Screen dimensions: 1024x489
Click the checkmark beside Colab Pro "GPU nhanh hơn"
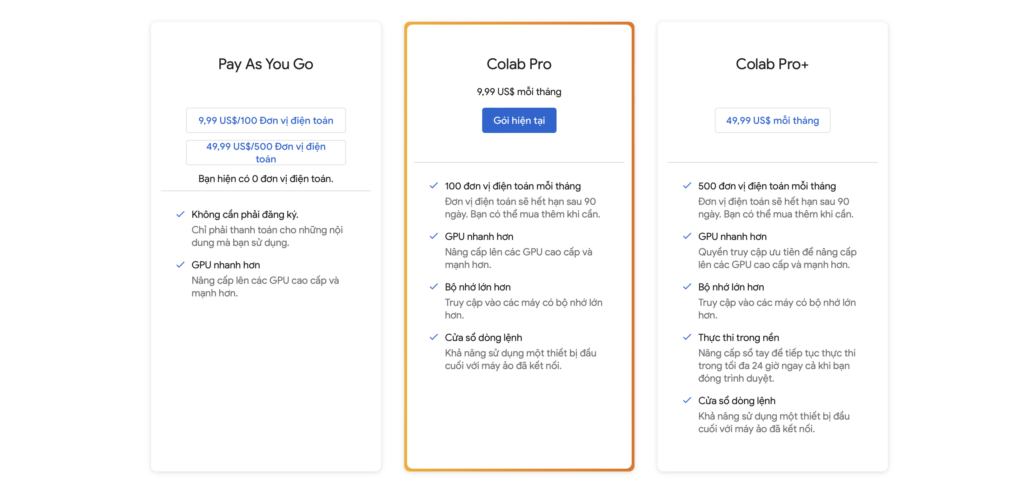coord(433,236)
